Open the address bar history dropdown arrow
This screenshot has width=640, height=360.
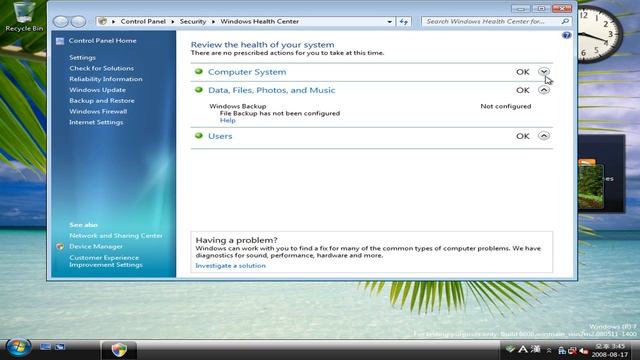[x=389, y=22]
